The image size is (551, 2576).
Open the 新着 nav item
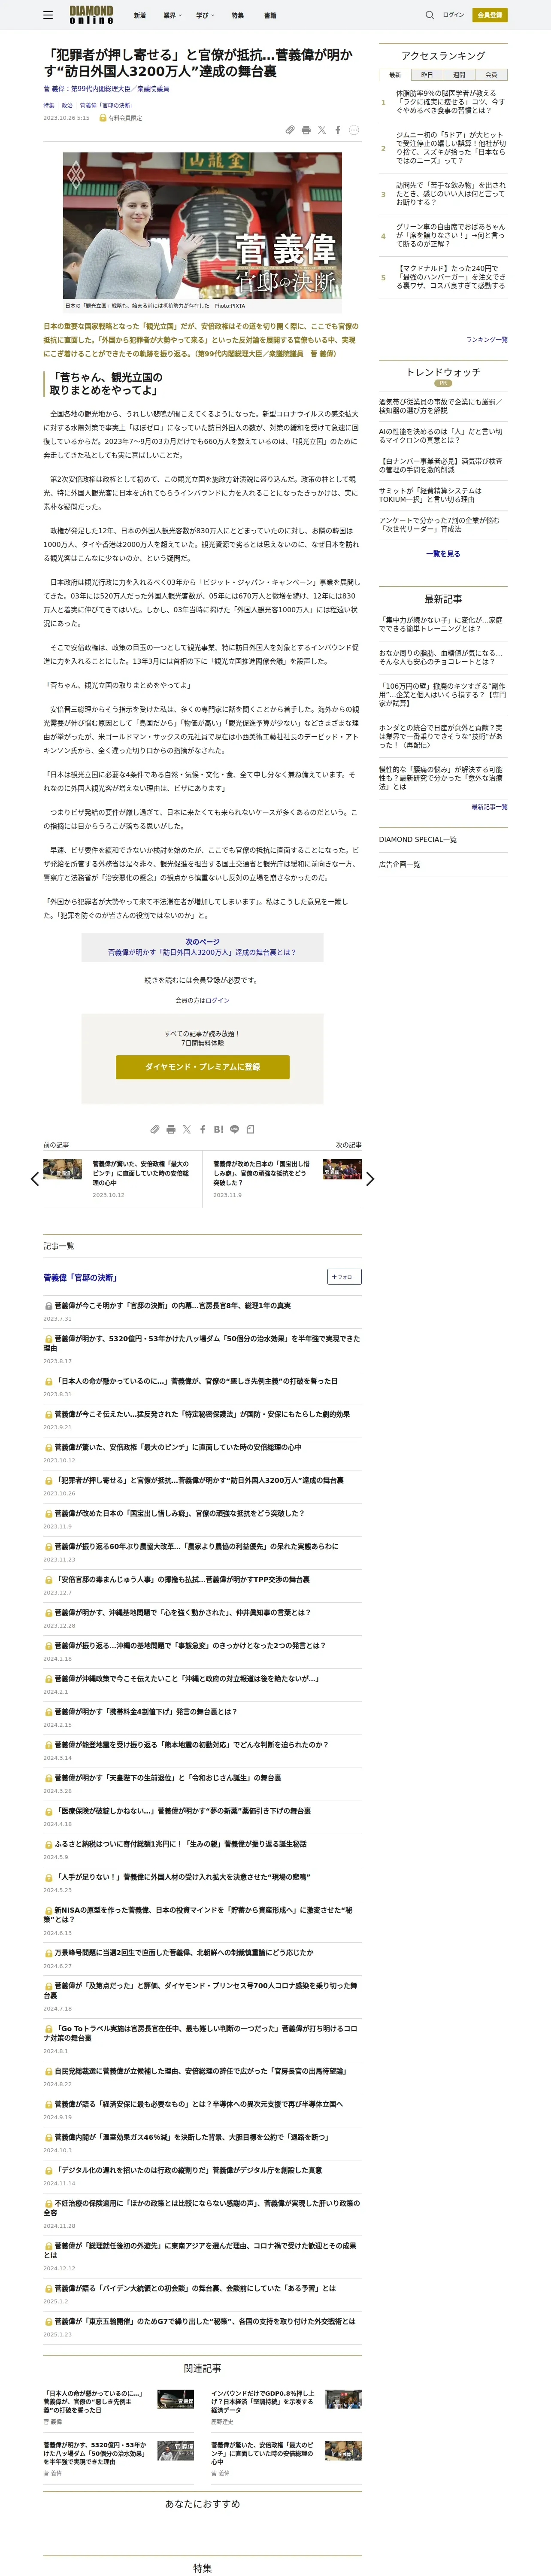(x=140, y=15)
